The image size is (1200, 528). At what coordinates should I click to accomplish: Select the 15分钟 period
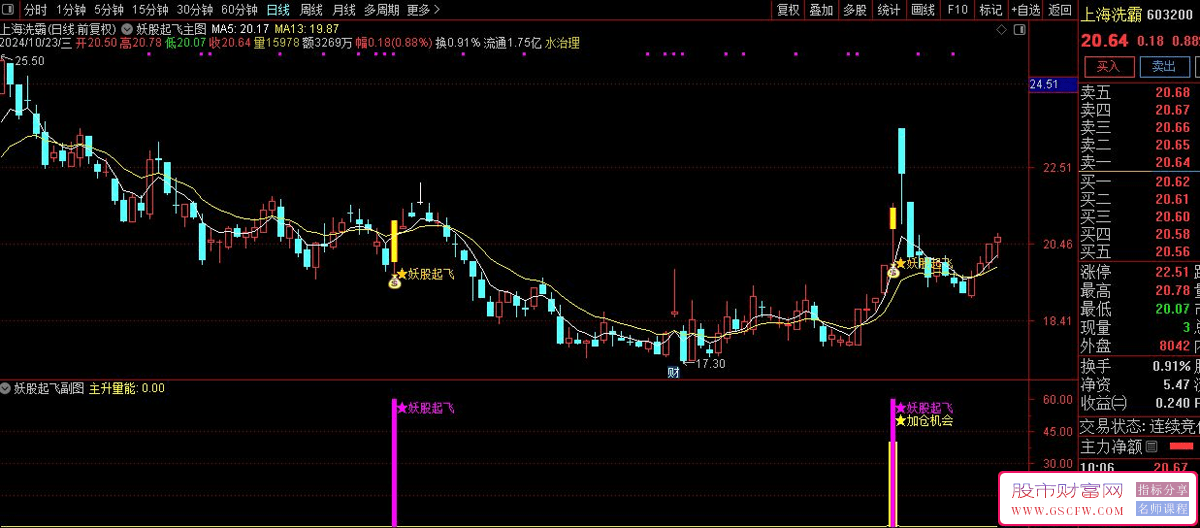tap(150, 10)
